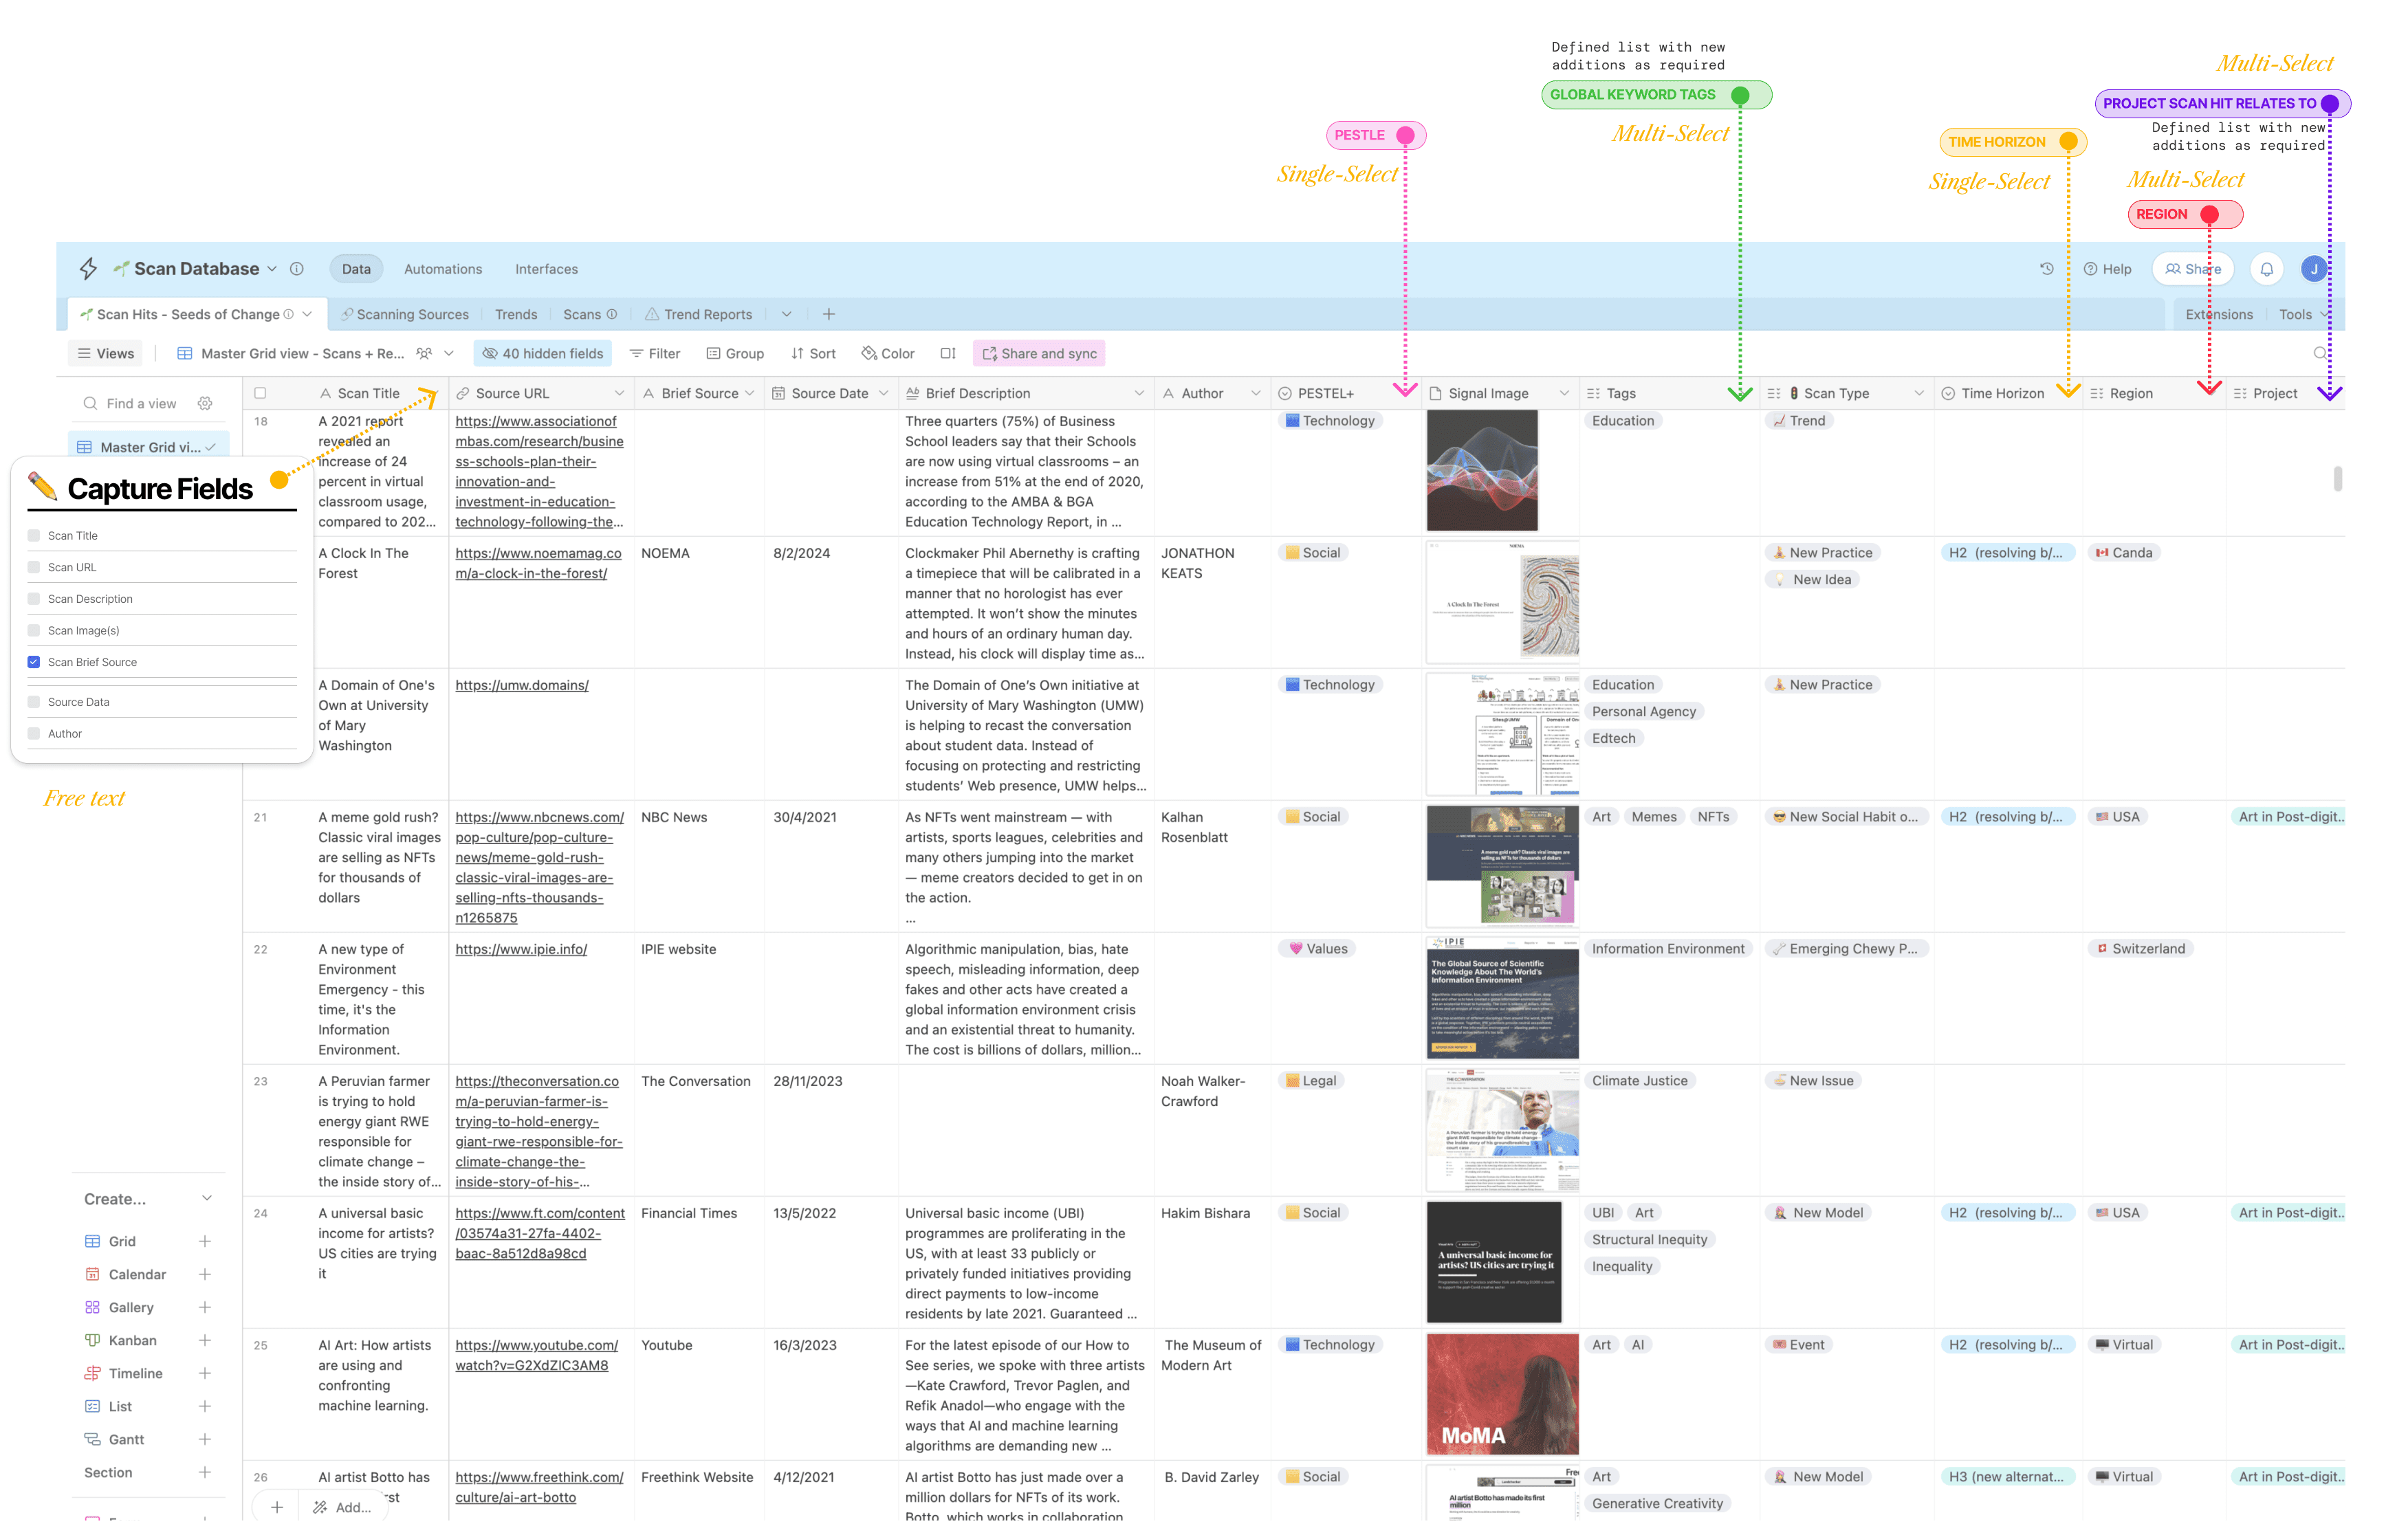Toggle the Scan Brief Source checkbox
The height and width of the screenshot is (1526, 2408).
coord(34,662)
